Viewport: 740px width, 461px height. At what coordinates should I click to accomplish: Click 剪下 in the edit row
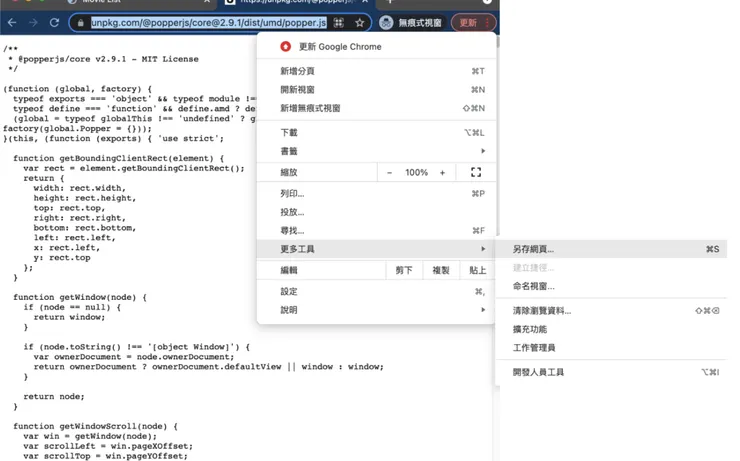coord(404,270)
